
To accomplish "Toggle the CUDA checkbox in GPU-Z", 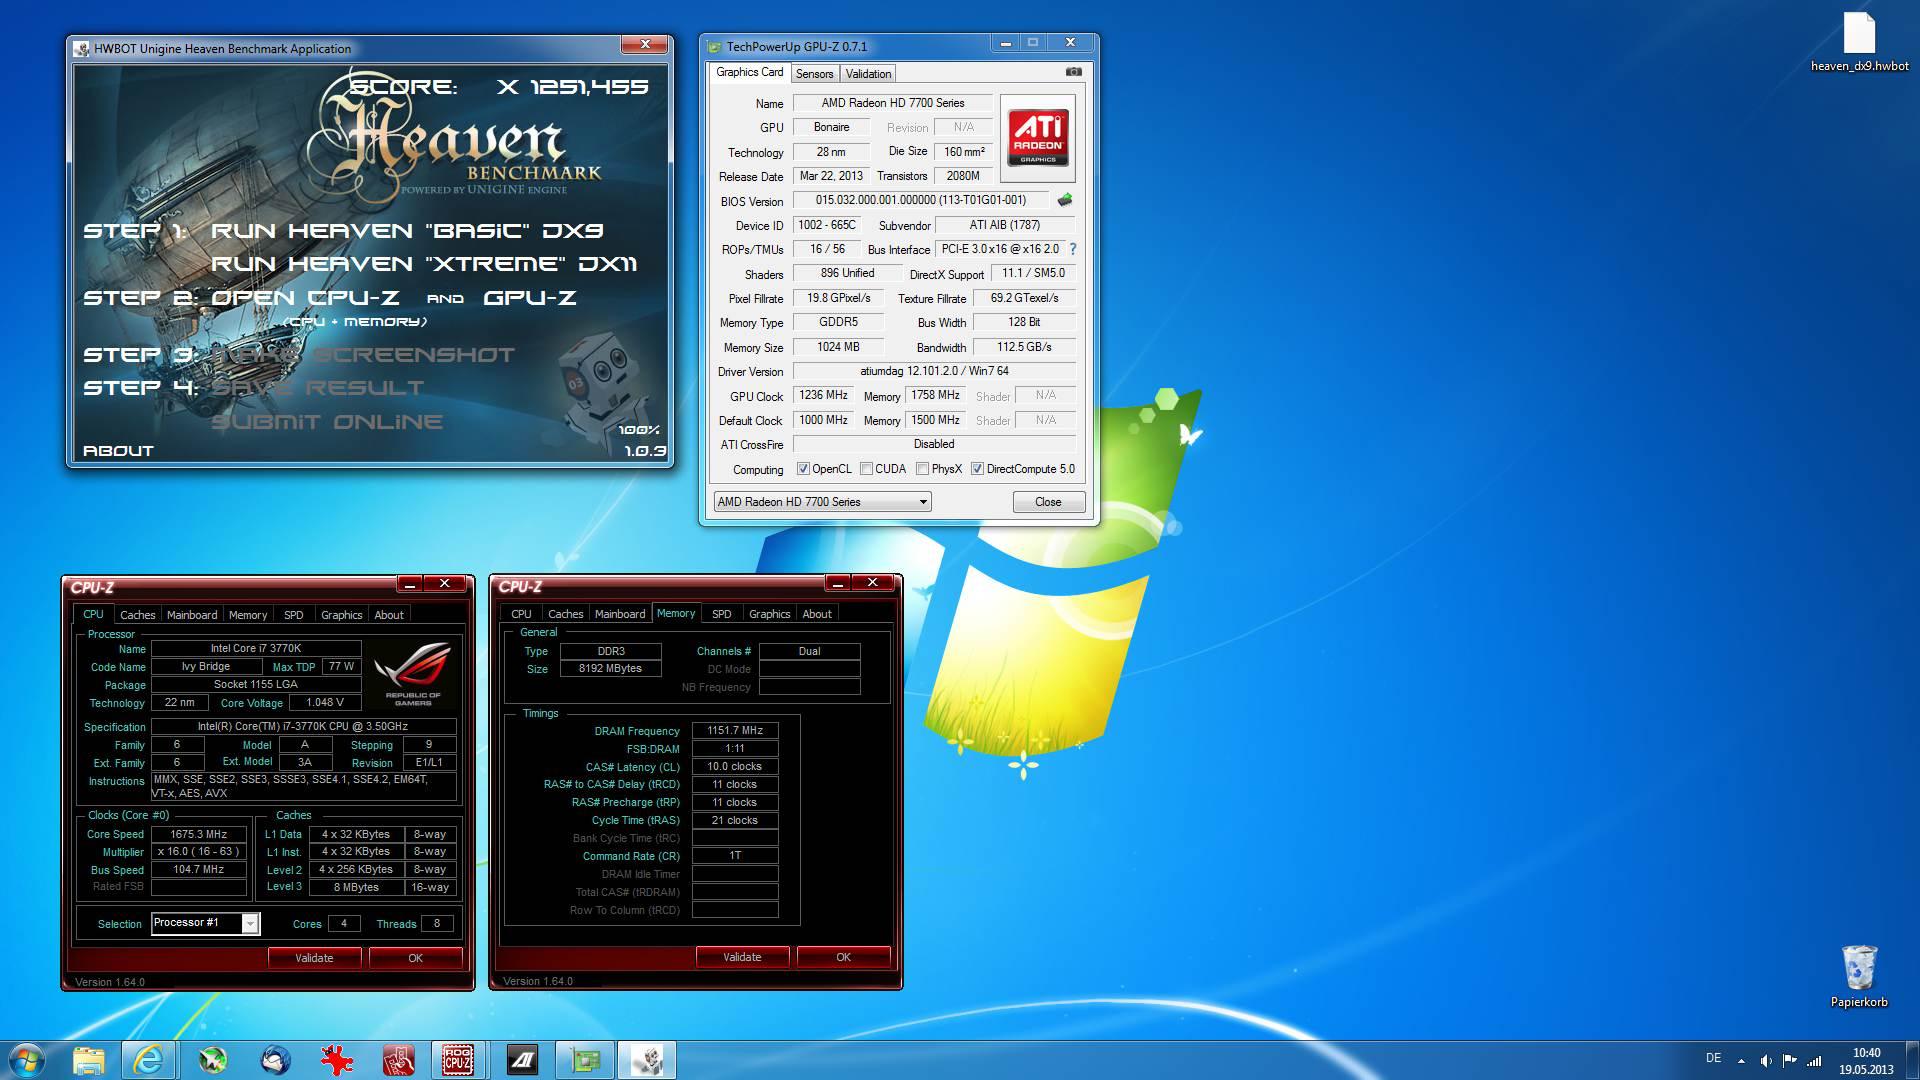I will [x=867, y=469].
